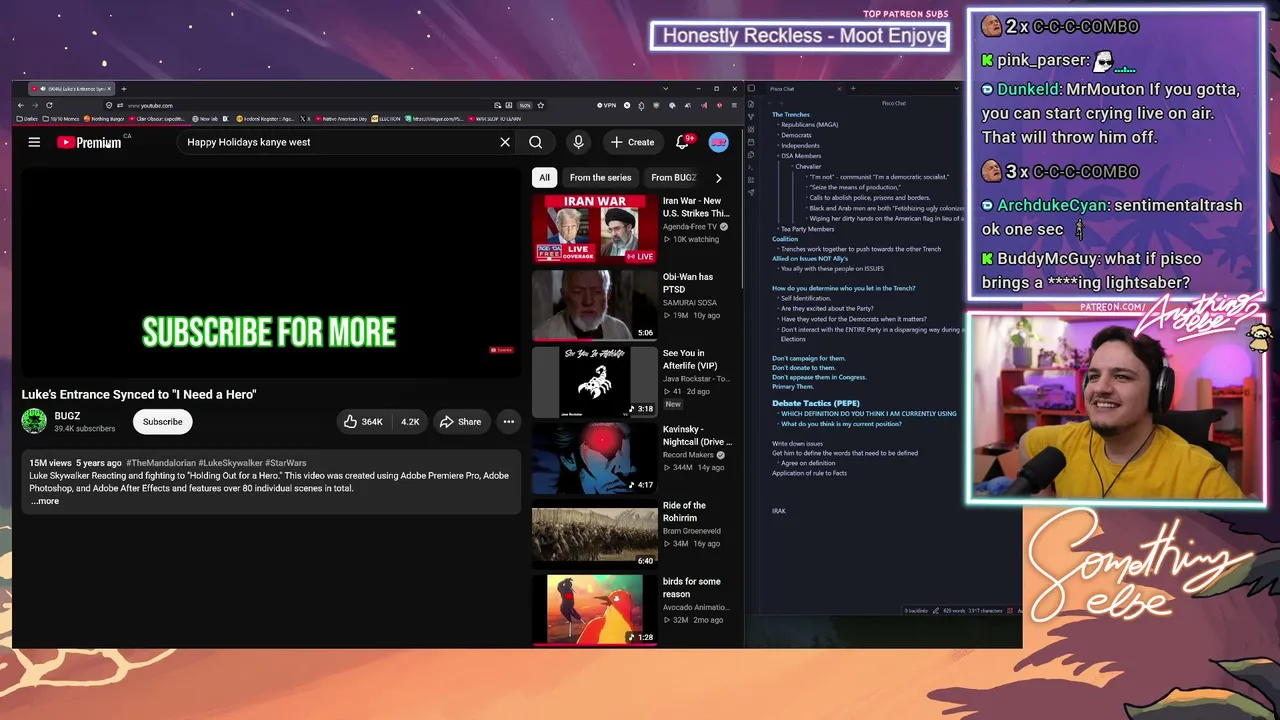This screenshot has height=720, width=1280.
Task: Click the paper plane icon in notes ribbon
Action: [x=751, y=192]
